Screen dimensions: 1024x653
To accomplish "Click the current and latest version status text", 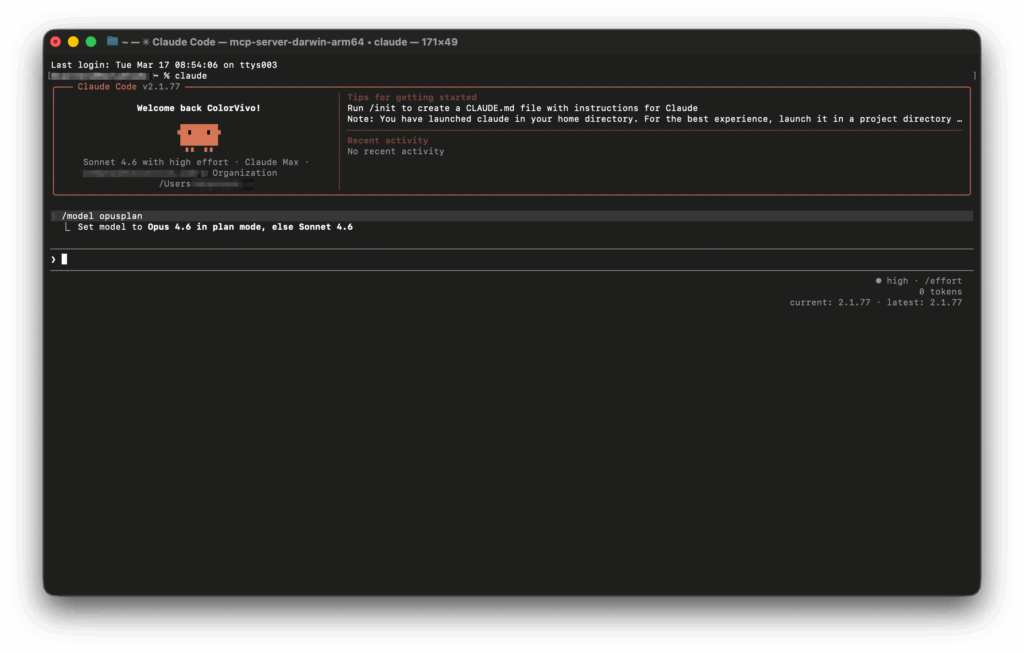I will coord(875,302).
